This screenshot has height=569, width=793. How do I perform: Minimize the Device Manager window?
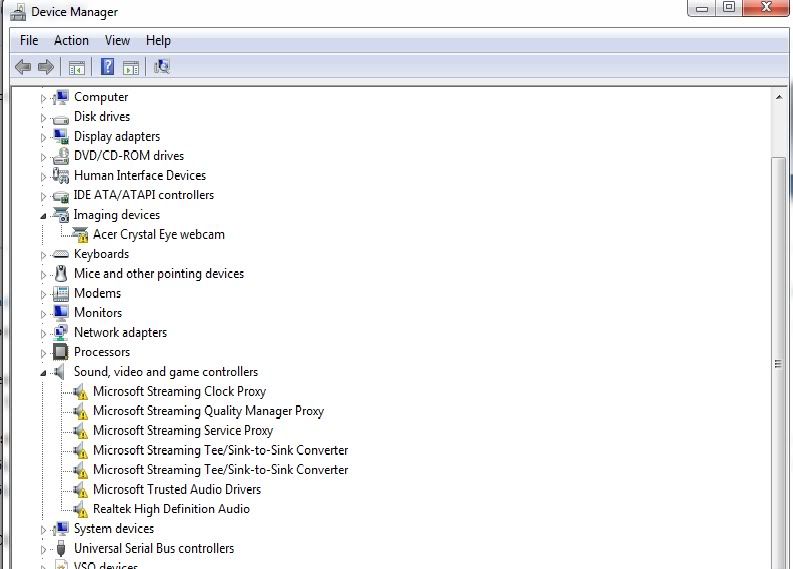702,8
